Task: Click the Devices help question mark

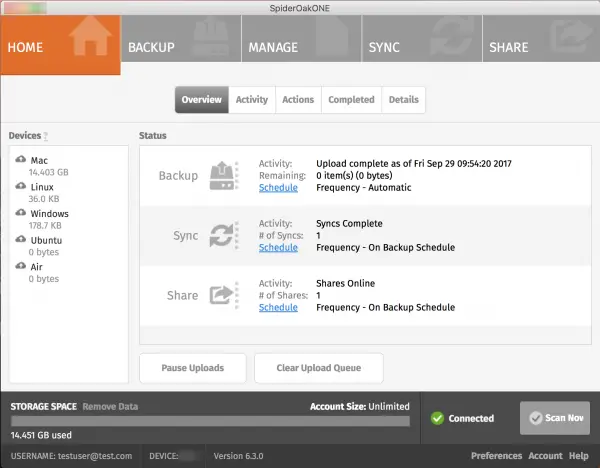Action: (46, 136)
